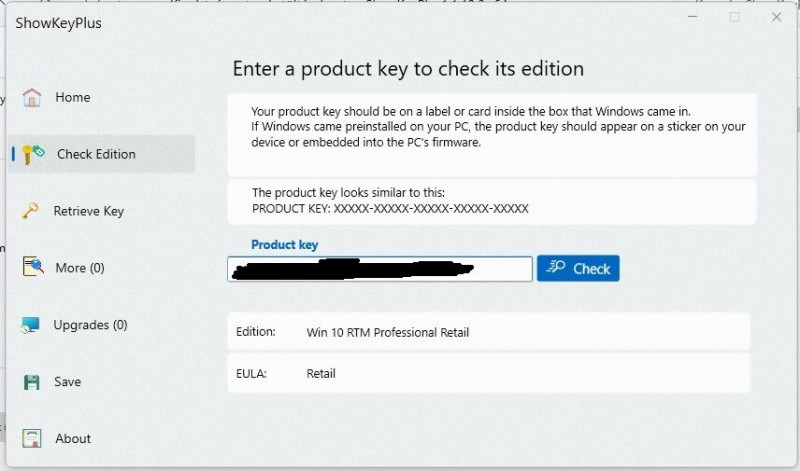Choose the Save menu entry
This screenshot has height=471, width=800.
tap(68, 382)
